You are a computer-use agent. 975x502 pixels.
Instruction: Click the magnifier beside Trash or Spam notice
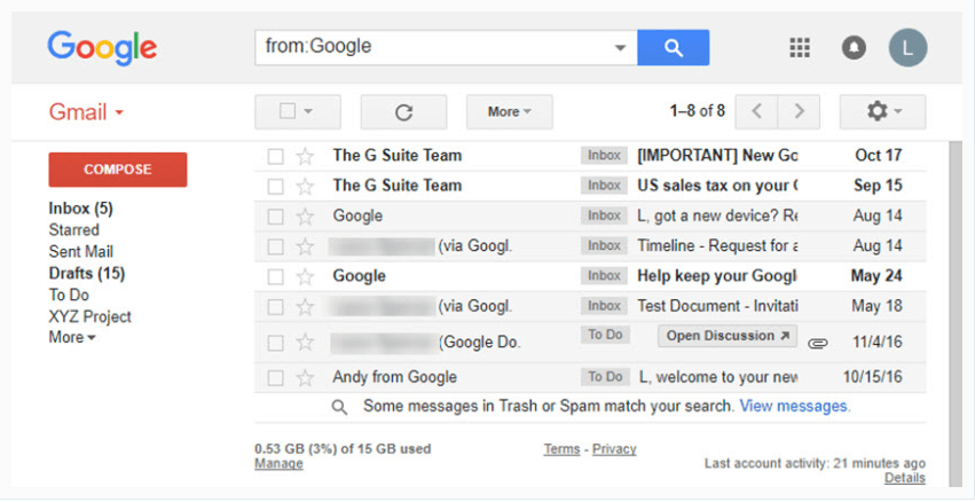pos(339,407)
